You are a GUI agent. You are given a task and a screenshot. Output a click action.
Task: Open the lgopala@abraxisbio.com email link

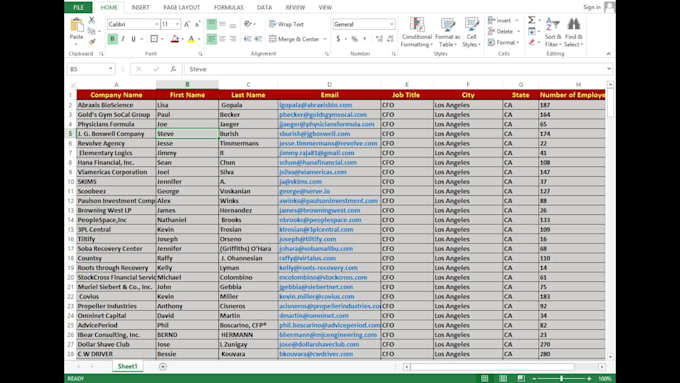316,105
